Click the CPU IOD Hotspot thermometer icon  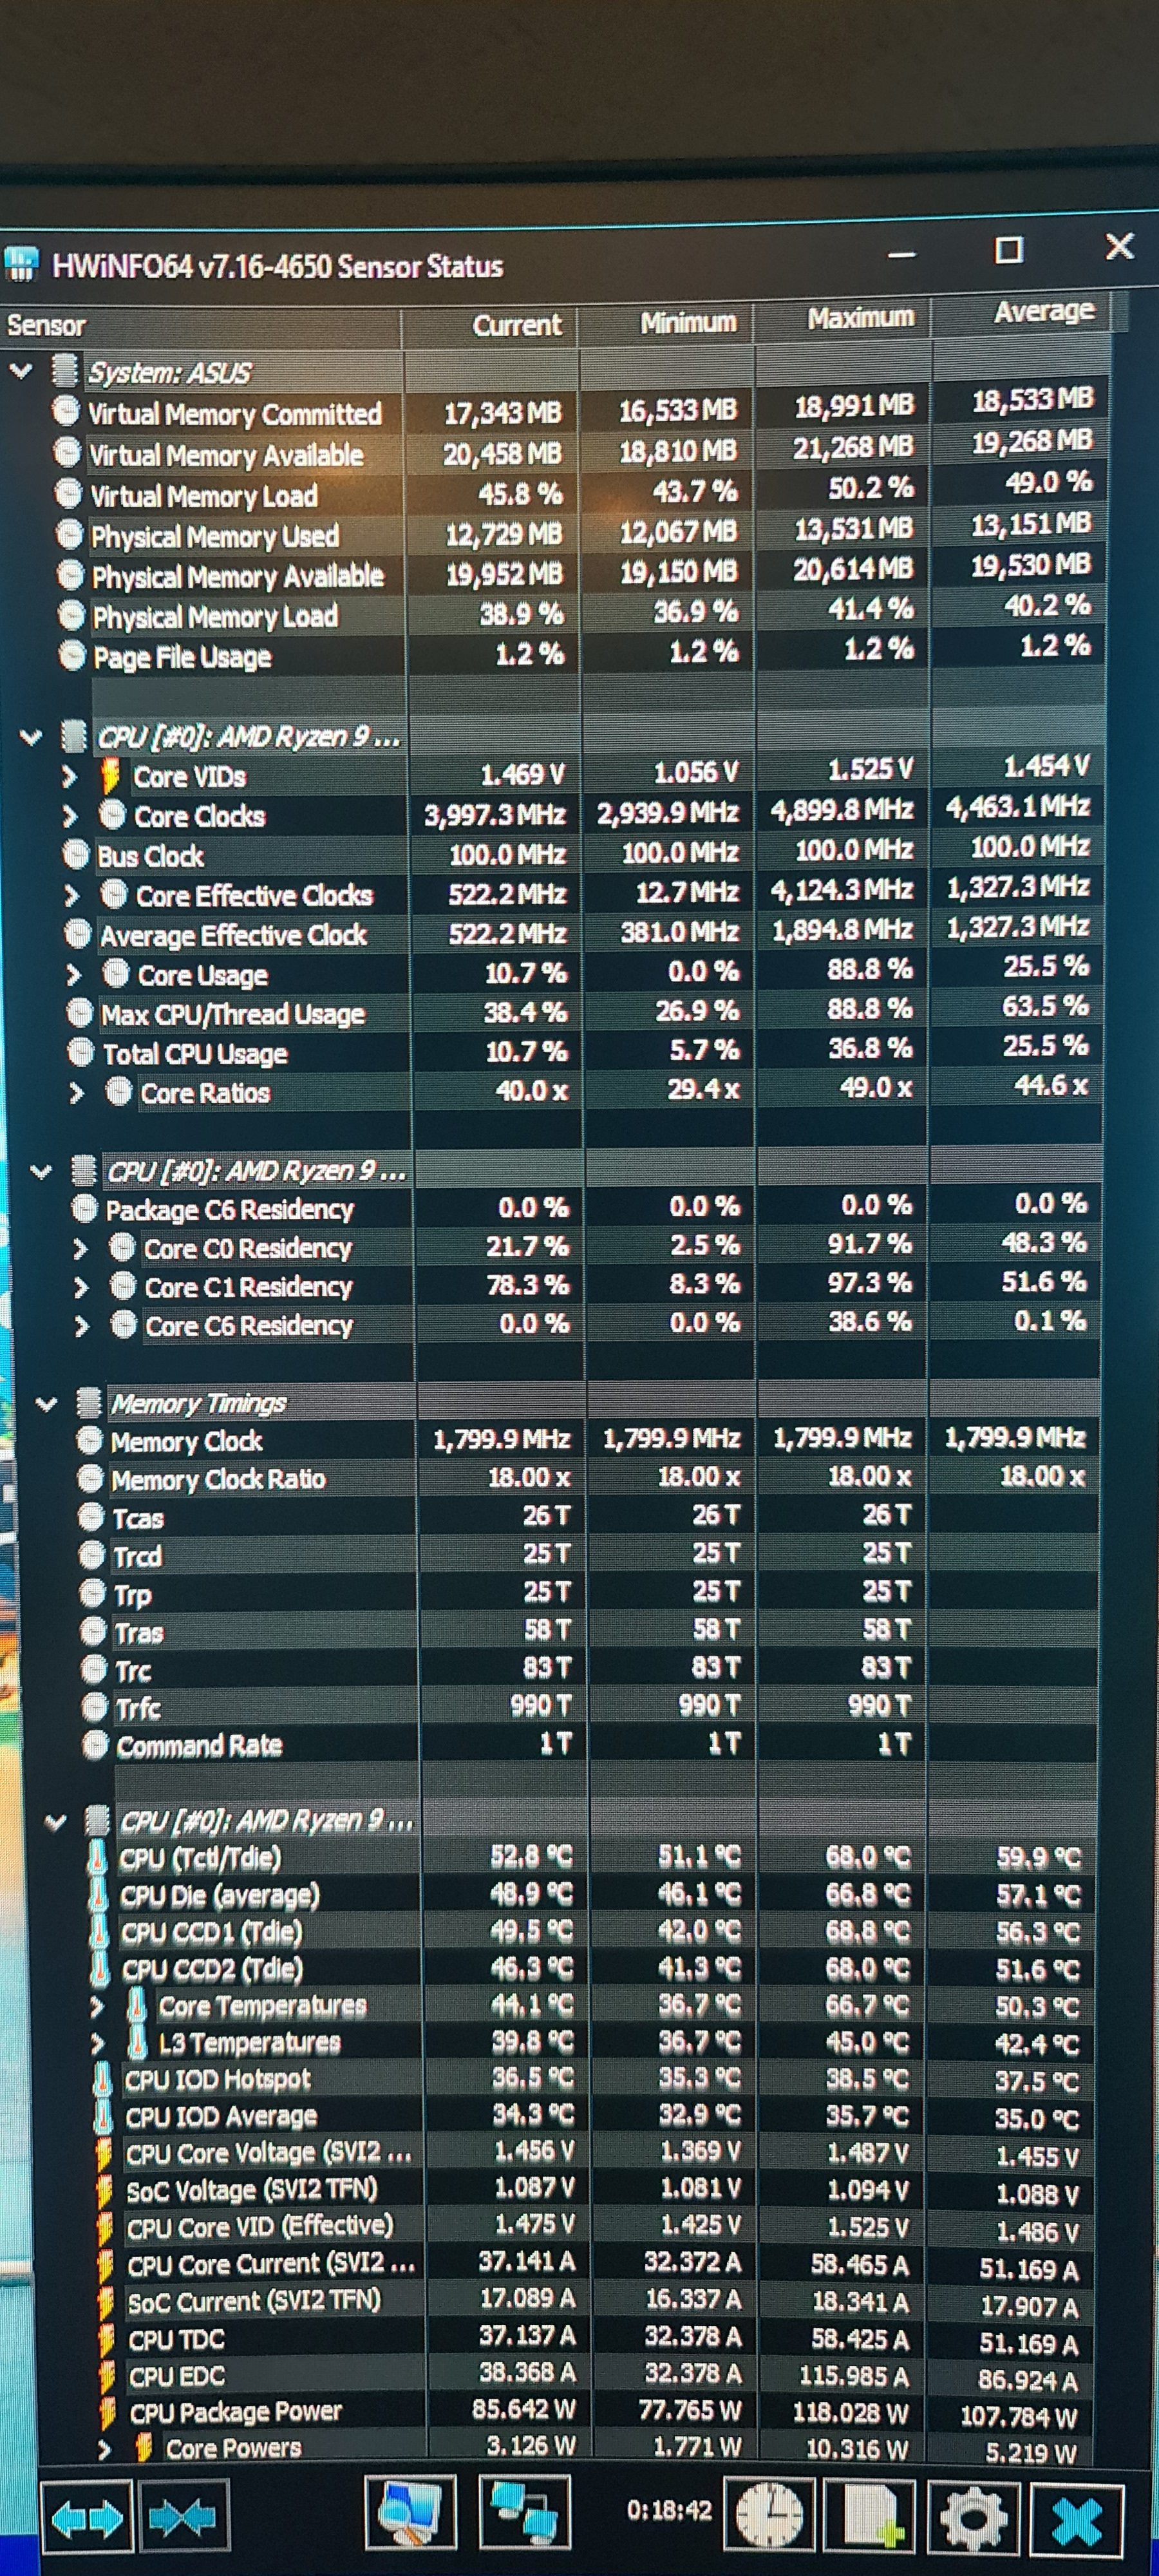(102, 2080)
